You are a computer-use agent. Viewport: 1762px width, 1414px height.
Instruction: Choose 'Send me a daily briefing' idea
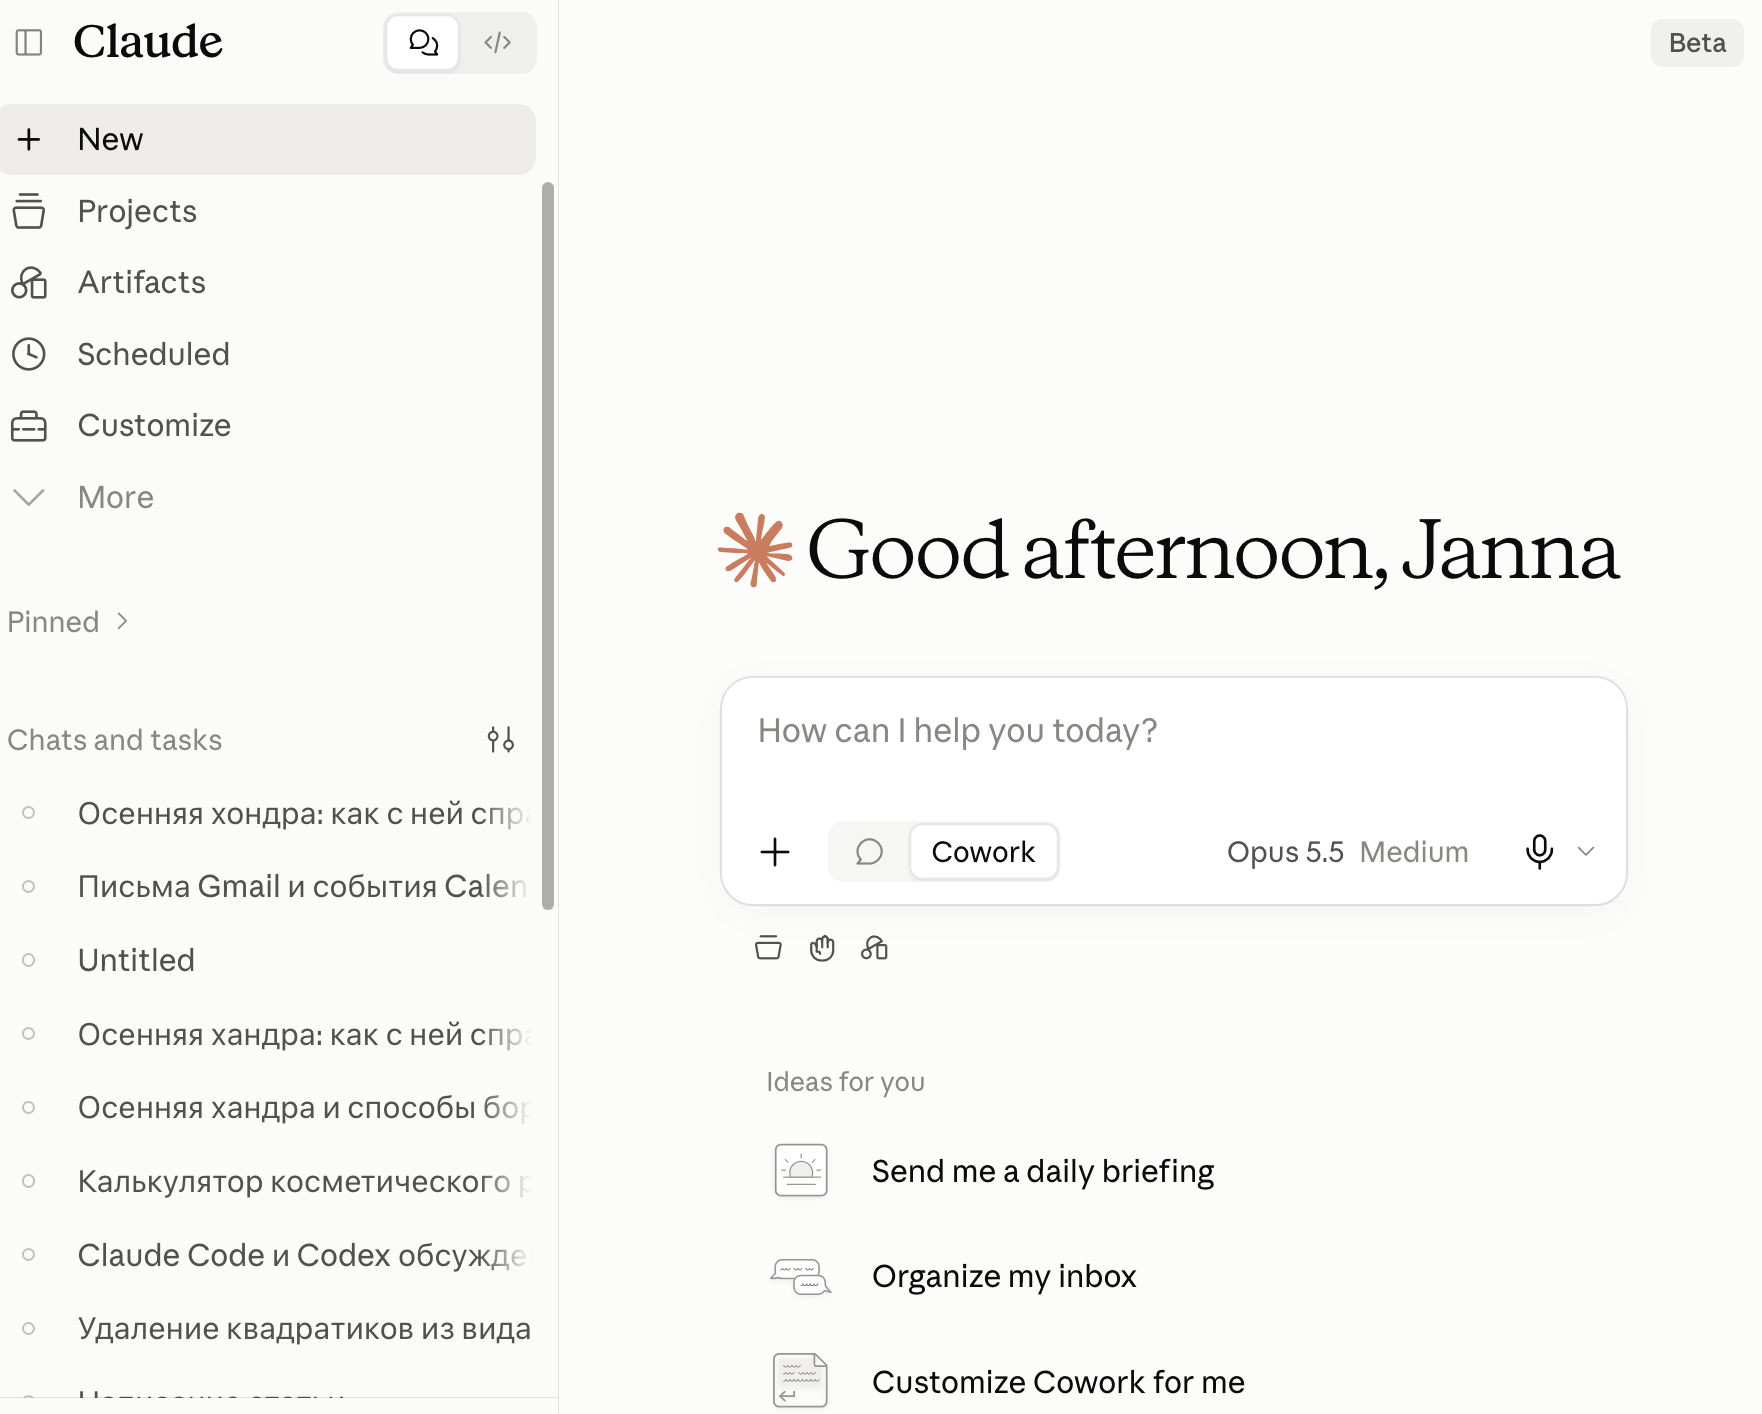1043,1171
